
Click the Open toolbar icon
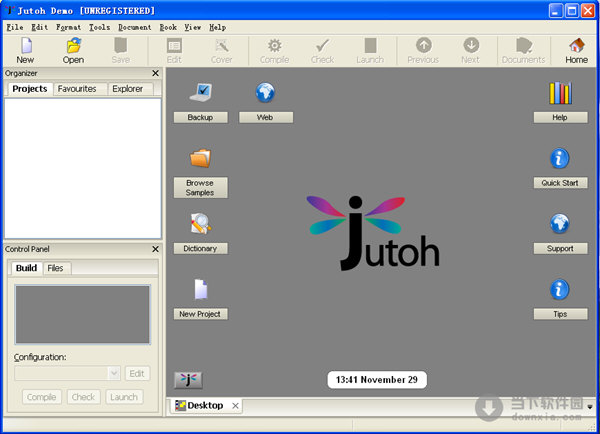[73, 46]
